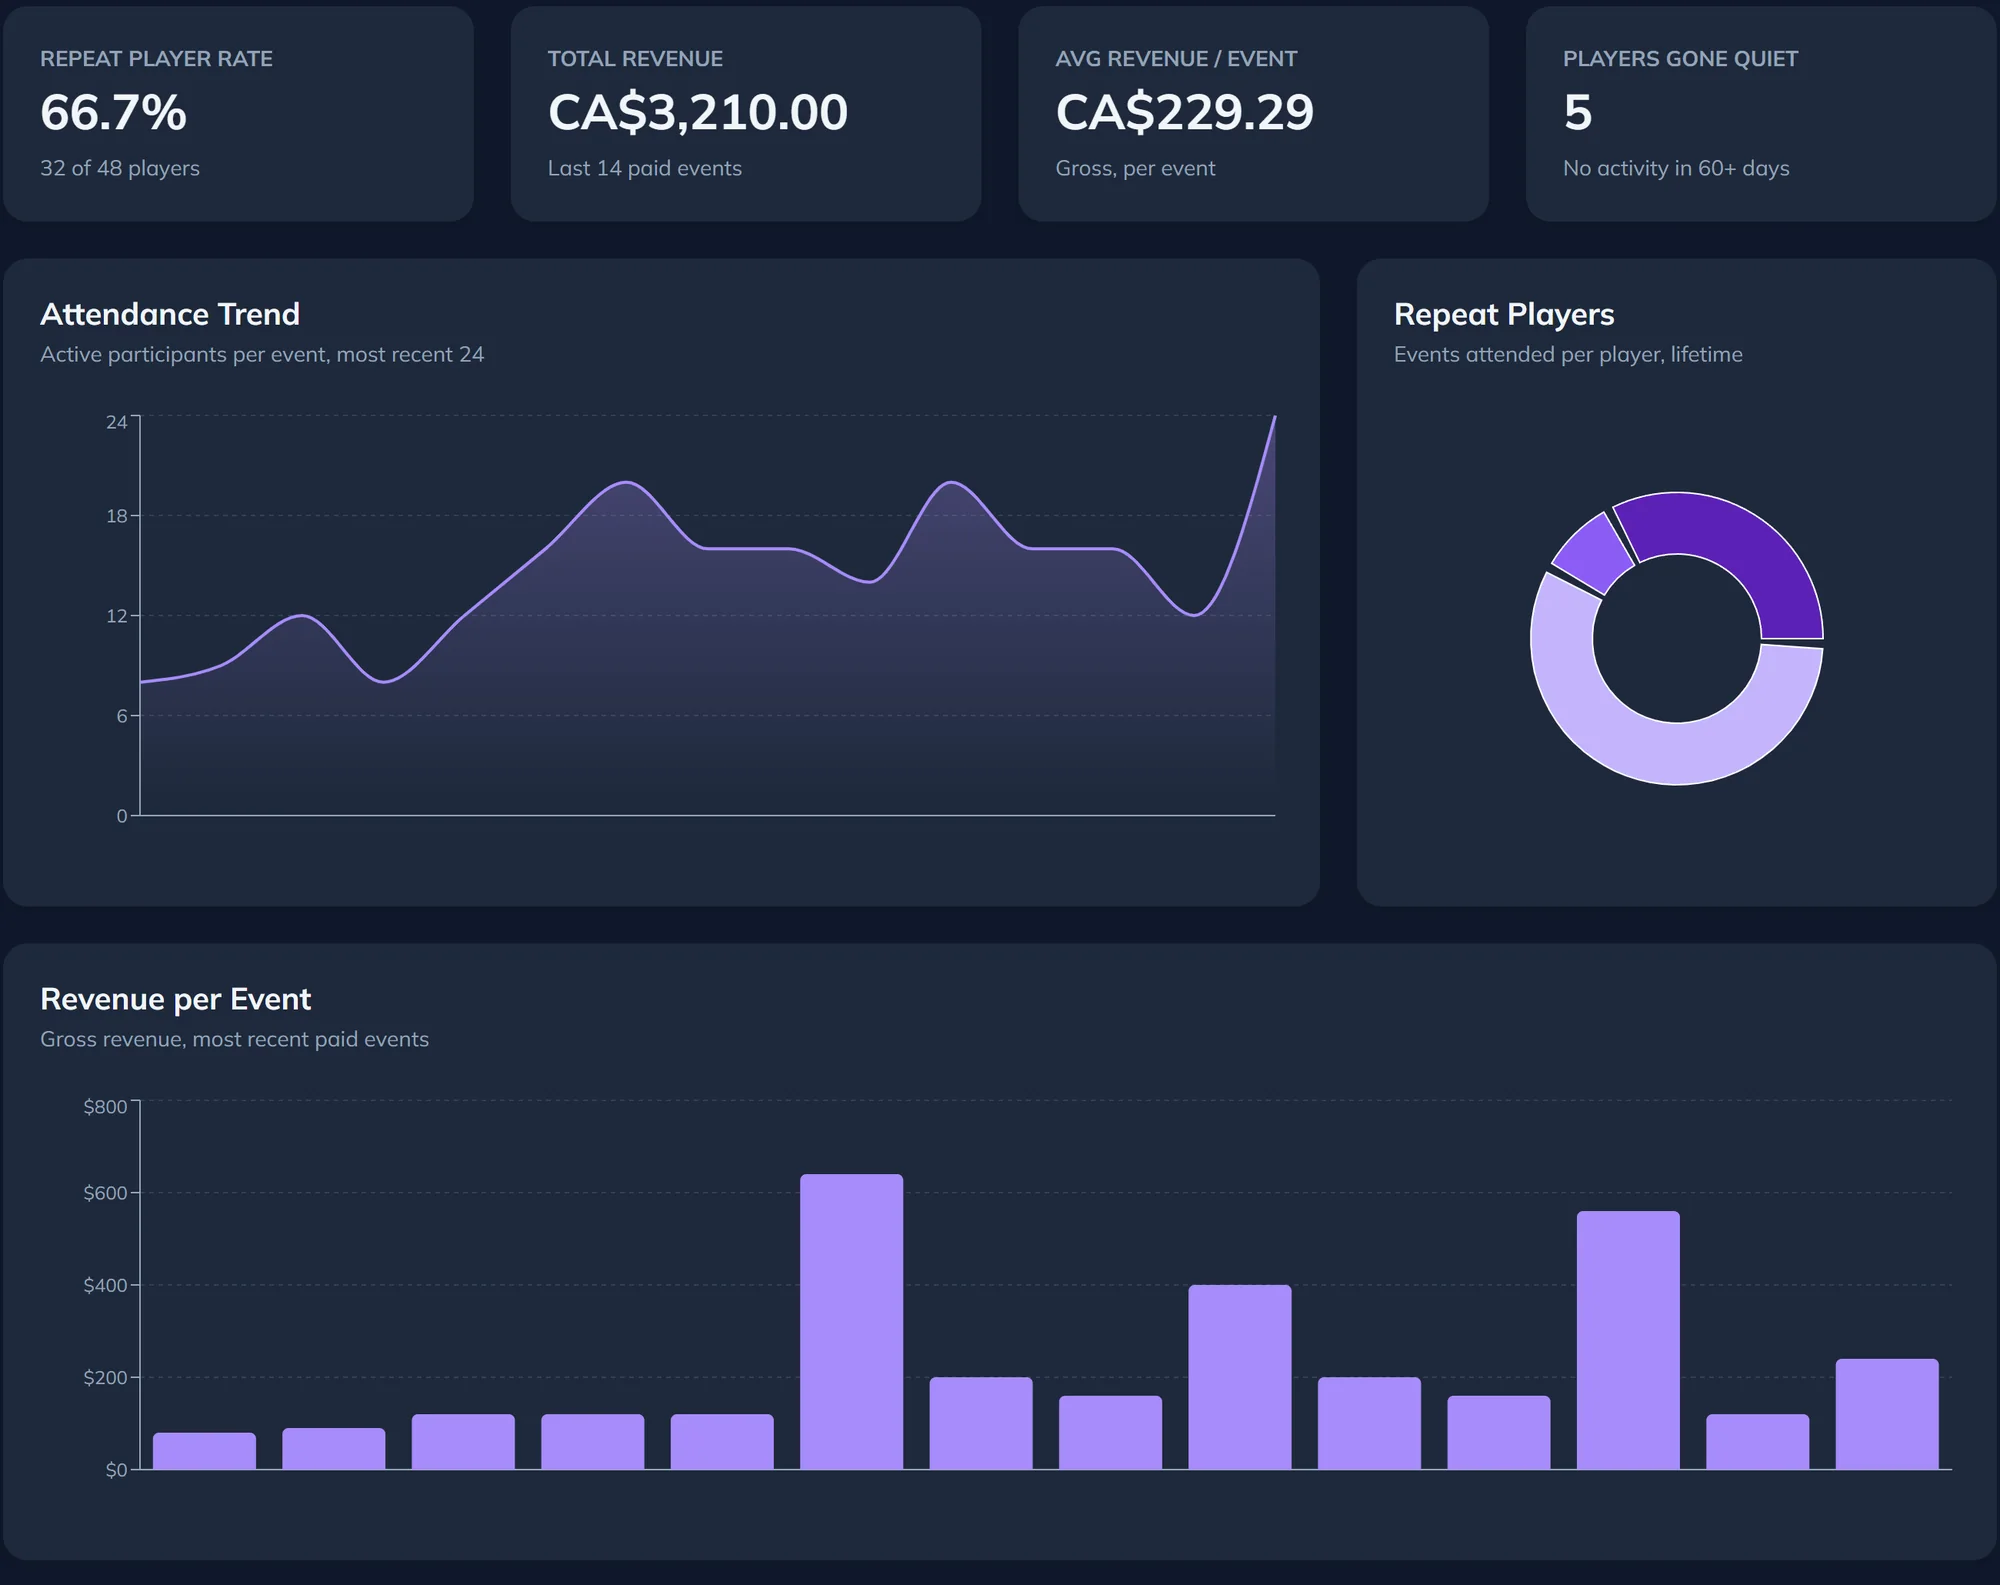
Task: Click the "Events attended per player, lifetime" subtitle
Action: coord(1568,355)
